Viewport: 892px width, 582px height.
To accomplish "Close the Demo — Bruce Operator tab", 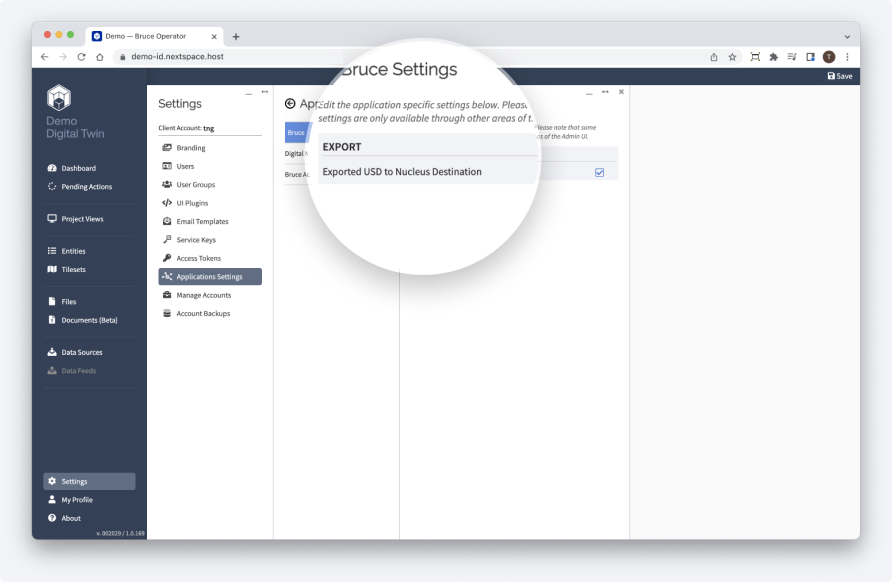I will click(x=214, y=36).
